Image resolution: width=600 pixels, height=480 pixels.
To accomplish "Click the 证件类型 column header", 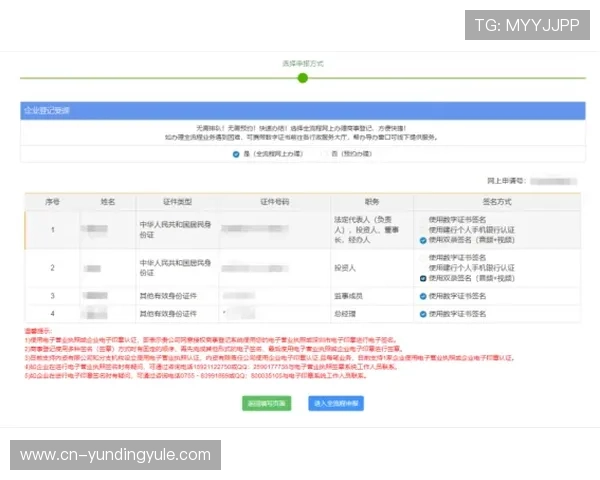I will pyautogui.click(x=177, y=202).
